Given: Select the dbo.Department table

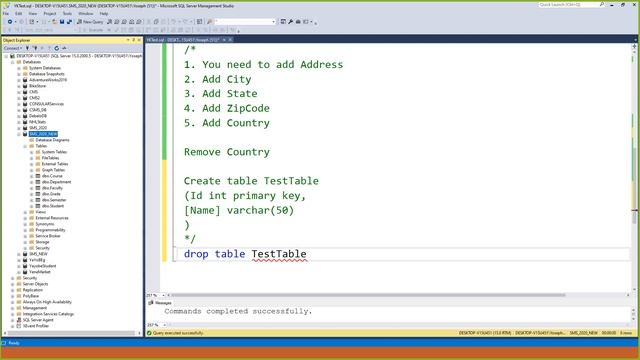Looking at the screenshot, I should (x=56, y=182).
